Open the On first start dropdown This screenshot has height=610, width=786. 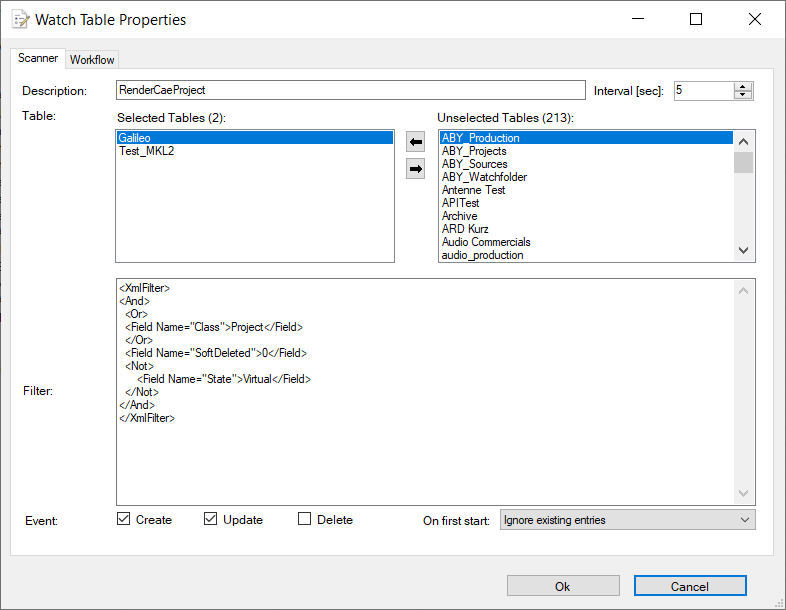(x=627, y=520)
